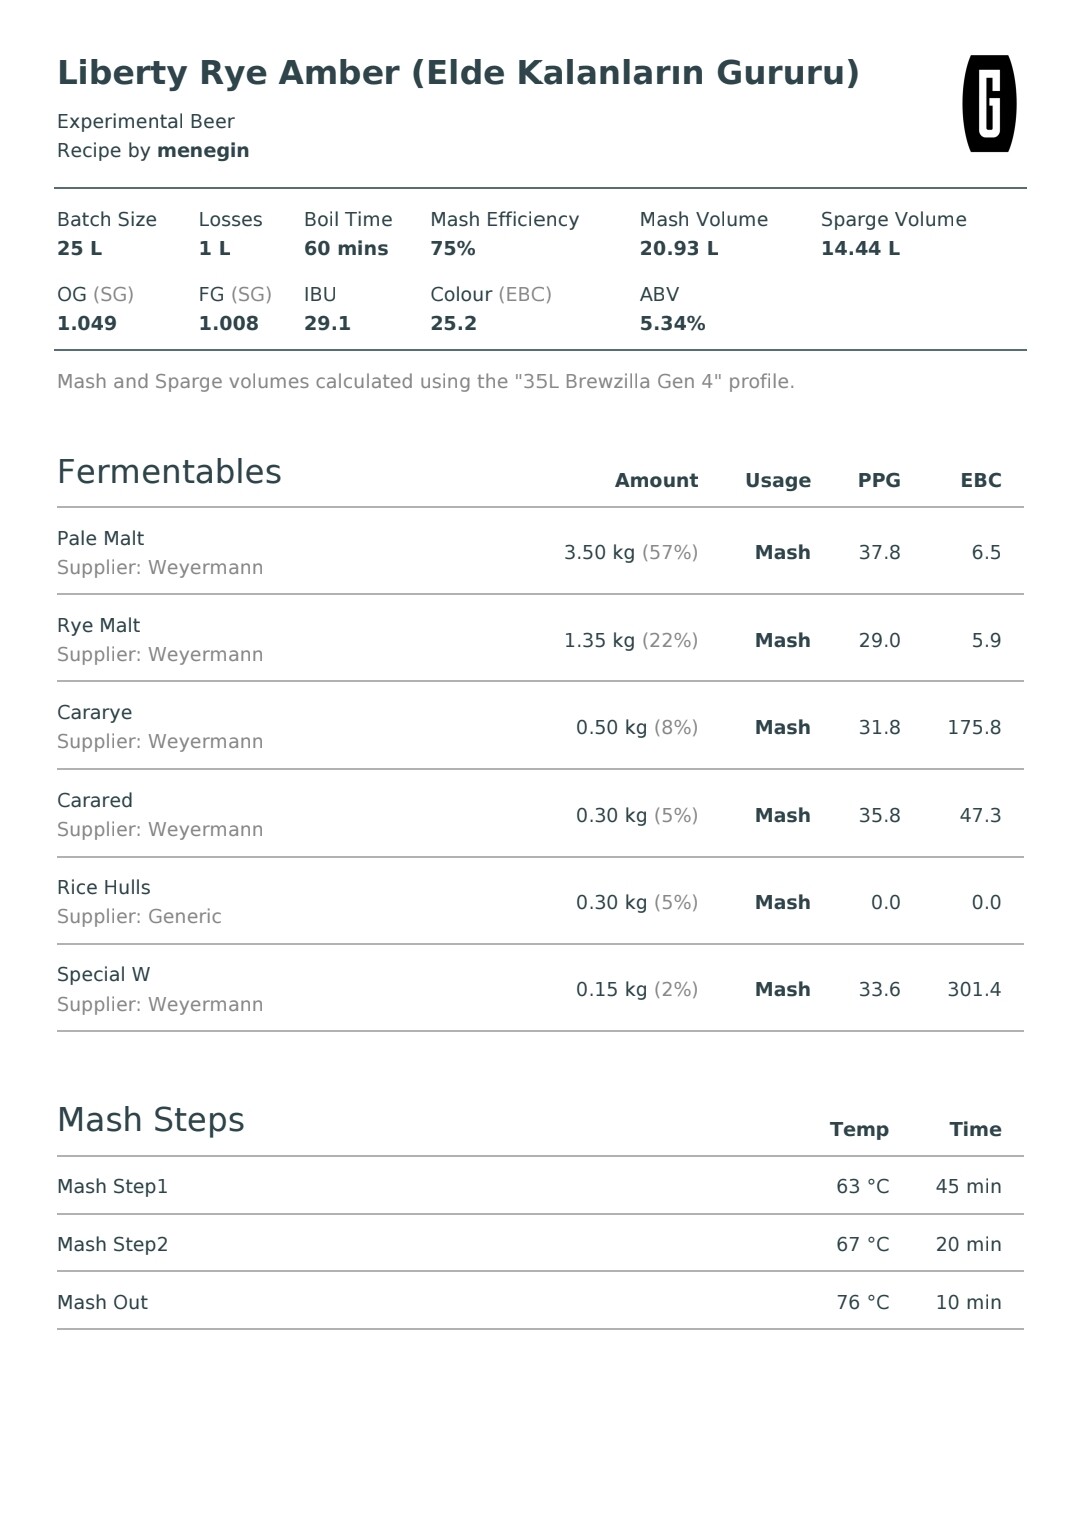
Task: Select the Liberty Rye Amber recipe title
Action: (x=458, y=73)
